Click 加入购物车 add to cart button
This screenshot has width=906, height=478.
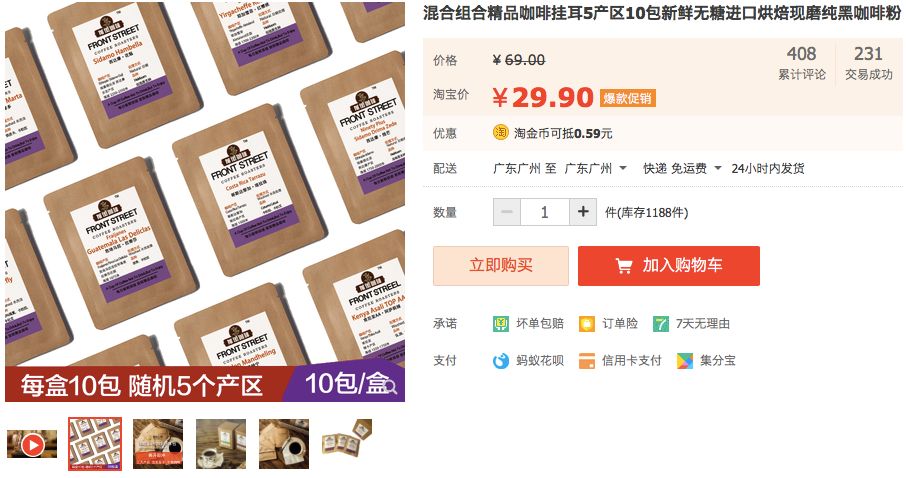[669, 266]
